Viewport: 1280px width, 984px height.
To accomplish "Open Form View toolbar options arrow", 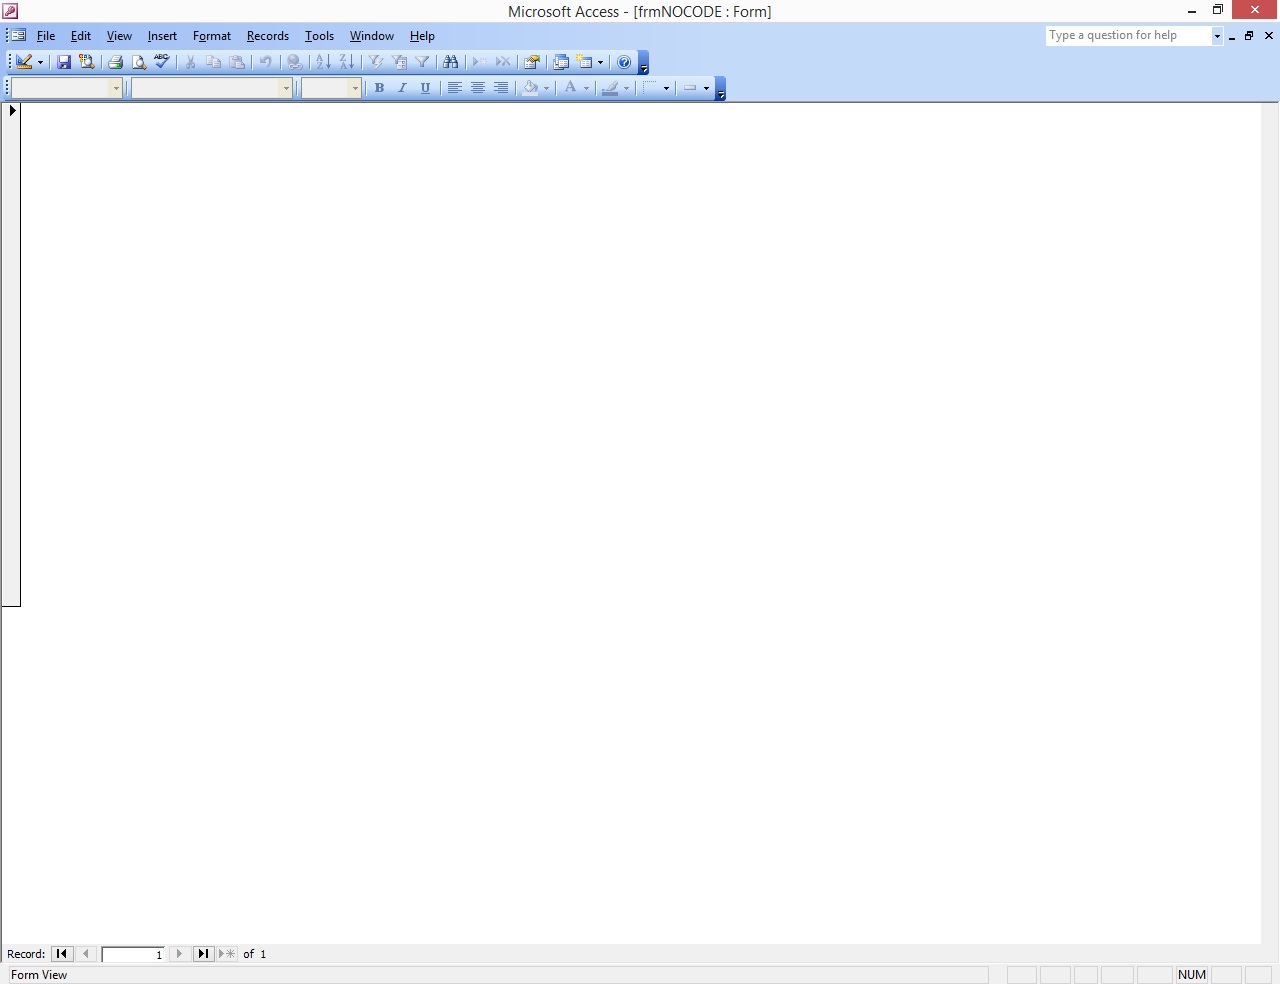I will pyautogui.click(x=644, y=63).
